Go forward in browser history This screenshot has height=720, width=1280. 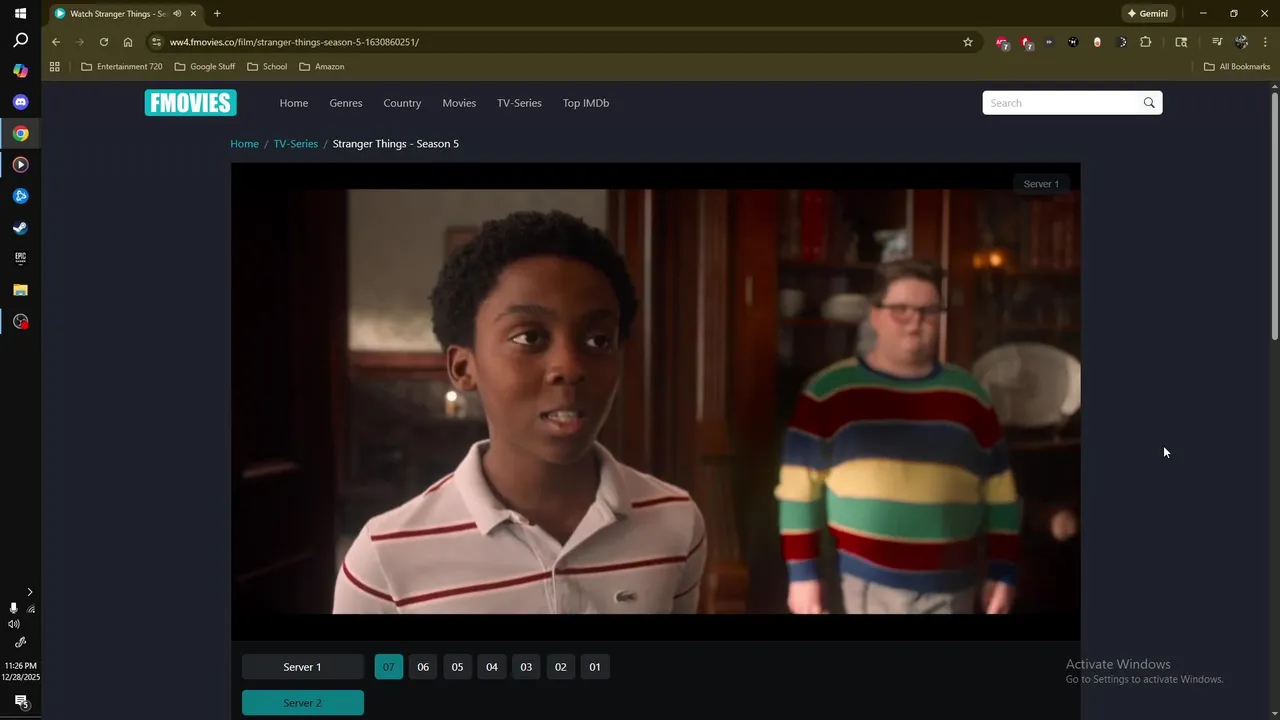pos(80,42)
